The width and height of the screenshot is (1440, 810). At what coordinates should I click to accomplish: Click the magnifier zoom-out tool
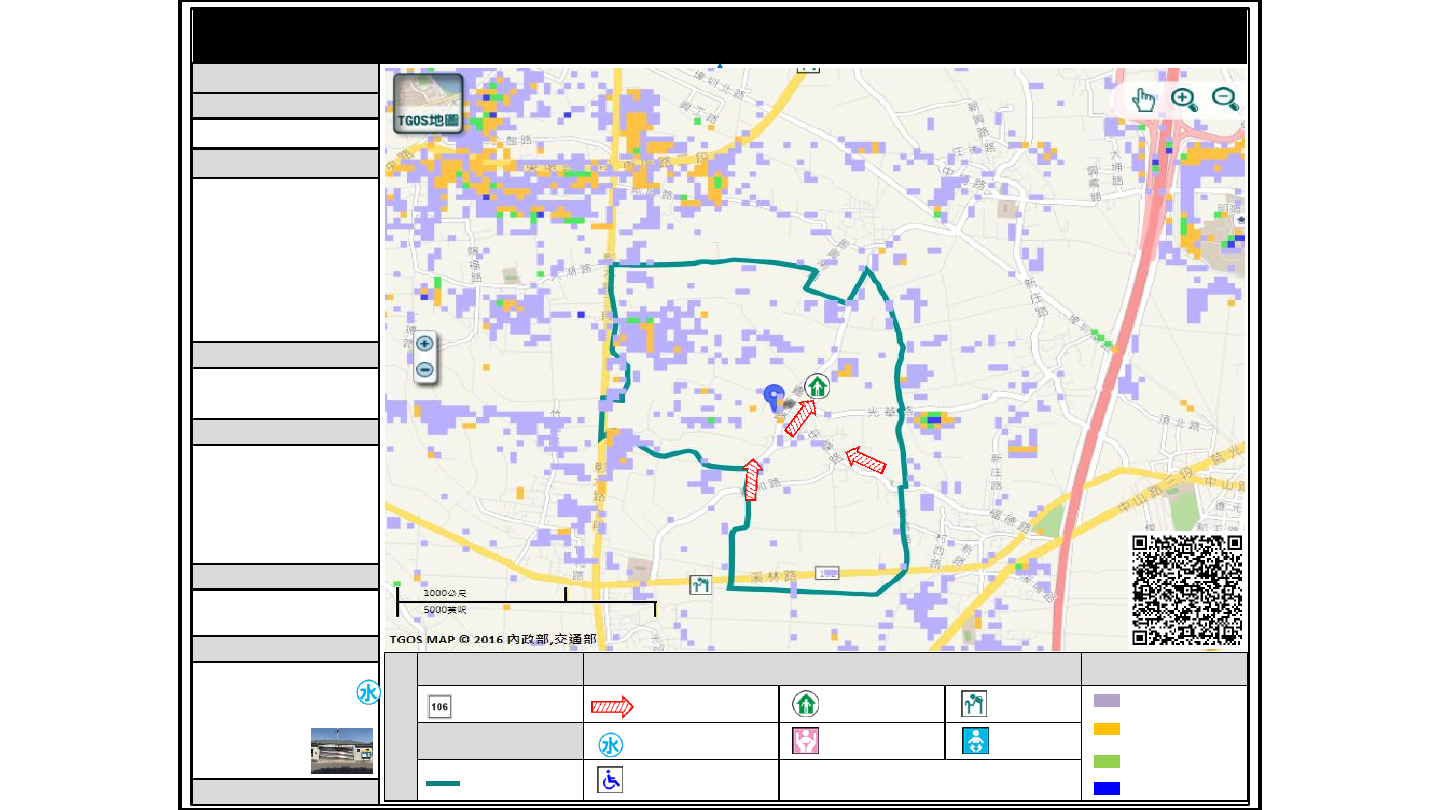pos(1225,99)
